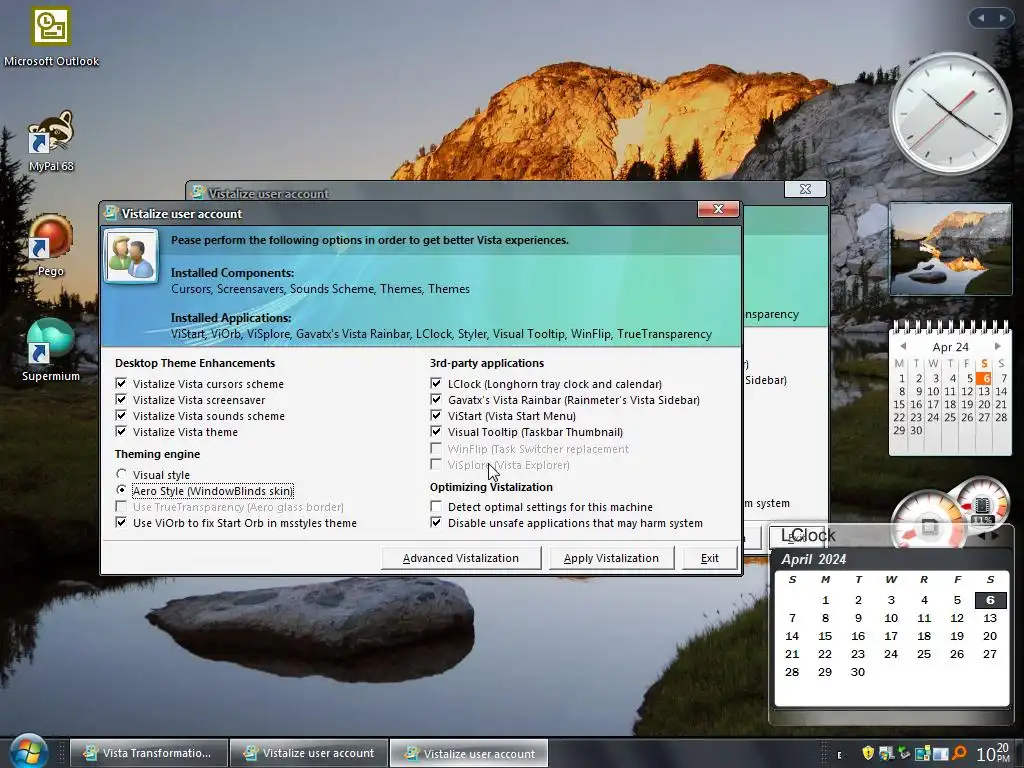Open the Microsoft Outlook desktop icon
Viewport: 1024px width, 768px height.
pyautogui.click(x=51, y=36)
